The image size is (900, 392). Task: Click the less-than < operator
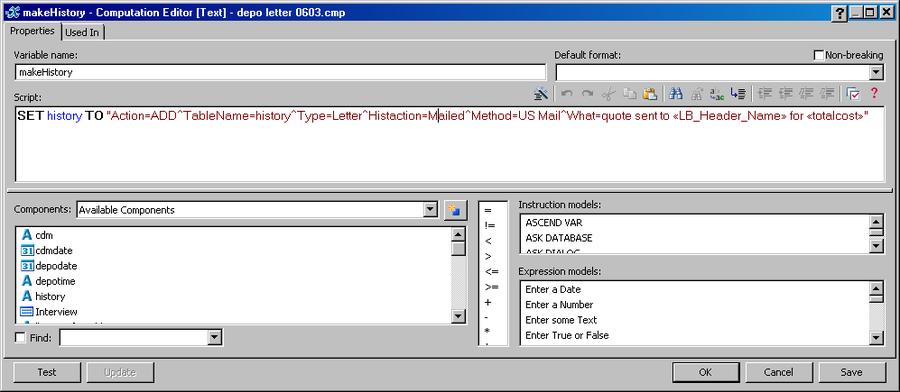488,241
